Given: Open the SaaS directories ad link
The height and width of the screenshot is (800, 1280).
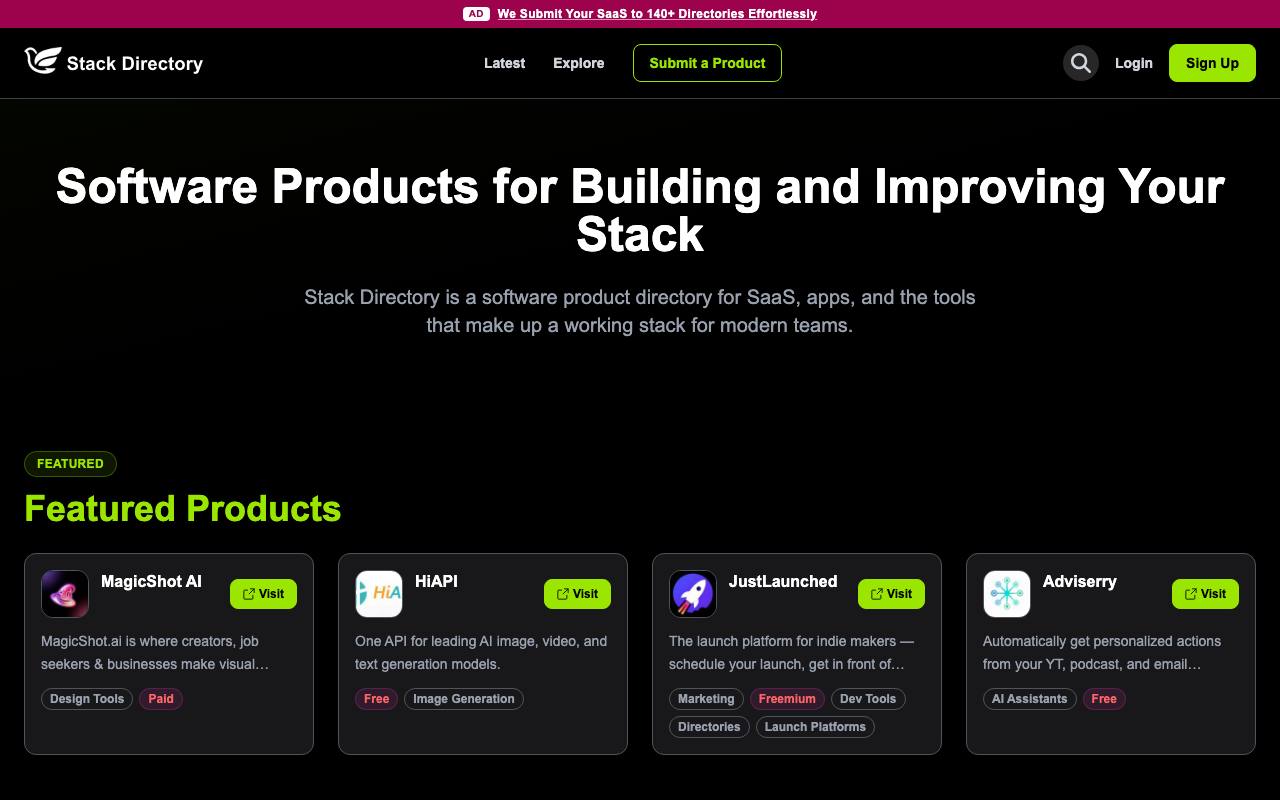Looking at the screenshot, I should coord(657,14).
